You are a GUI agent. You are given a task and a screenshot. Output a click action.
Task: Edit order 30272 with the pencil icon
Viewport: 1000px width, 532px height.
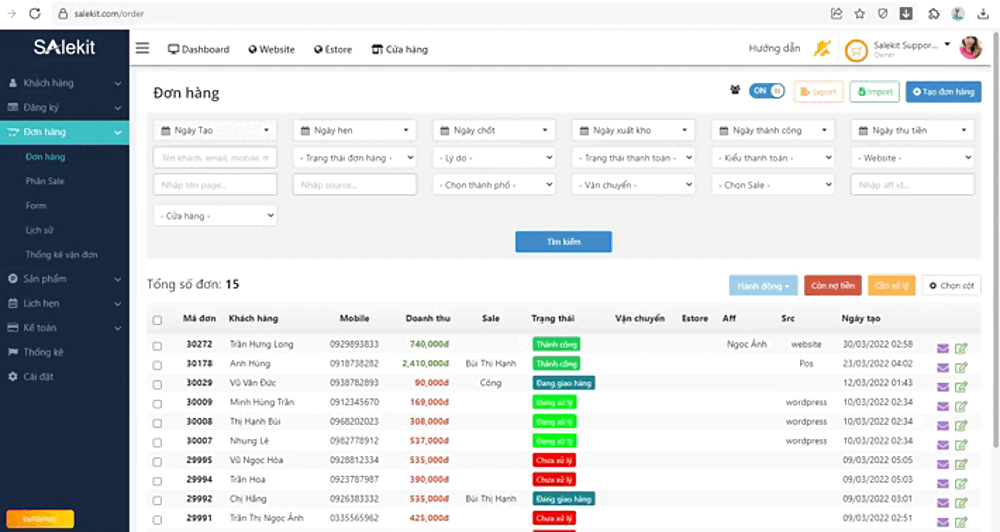tap(961, 348)
